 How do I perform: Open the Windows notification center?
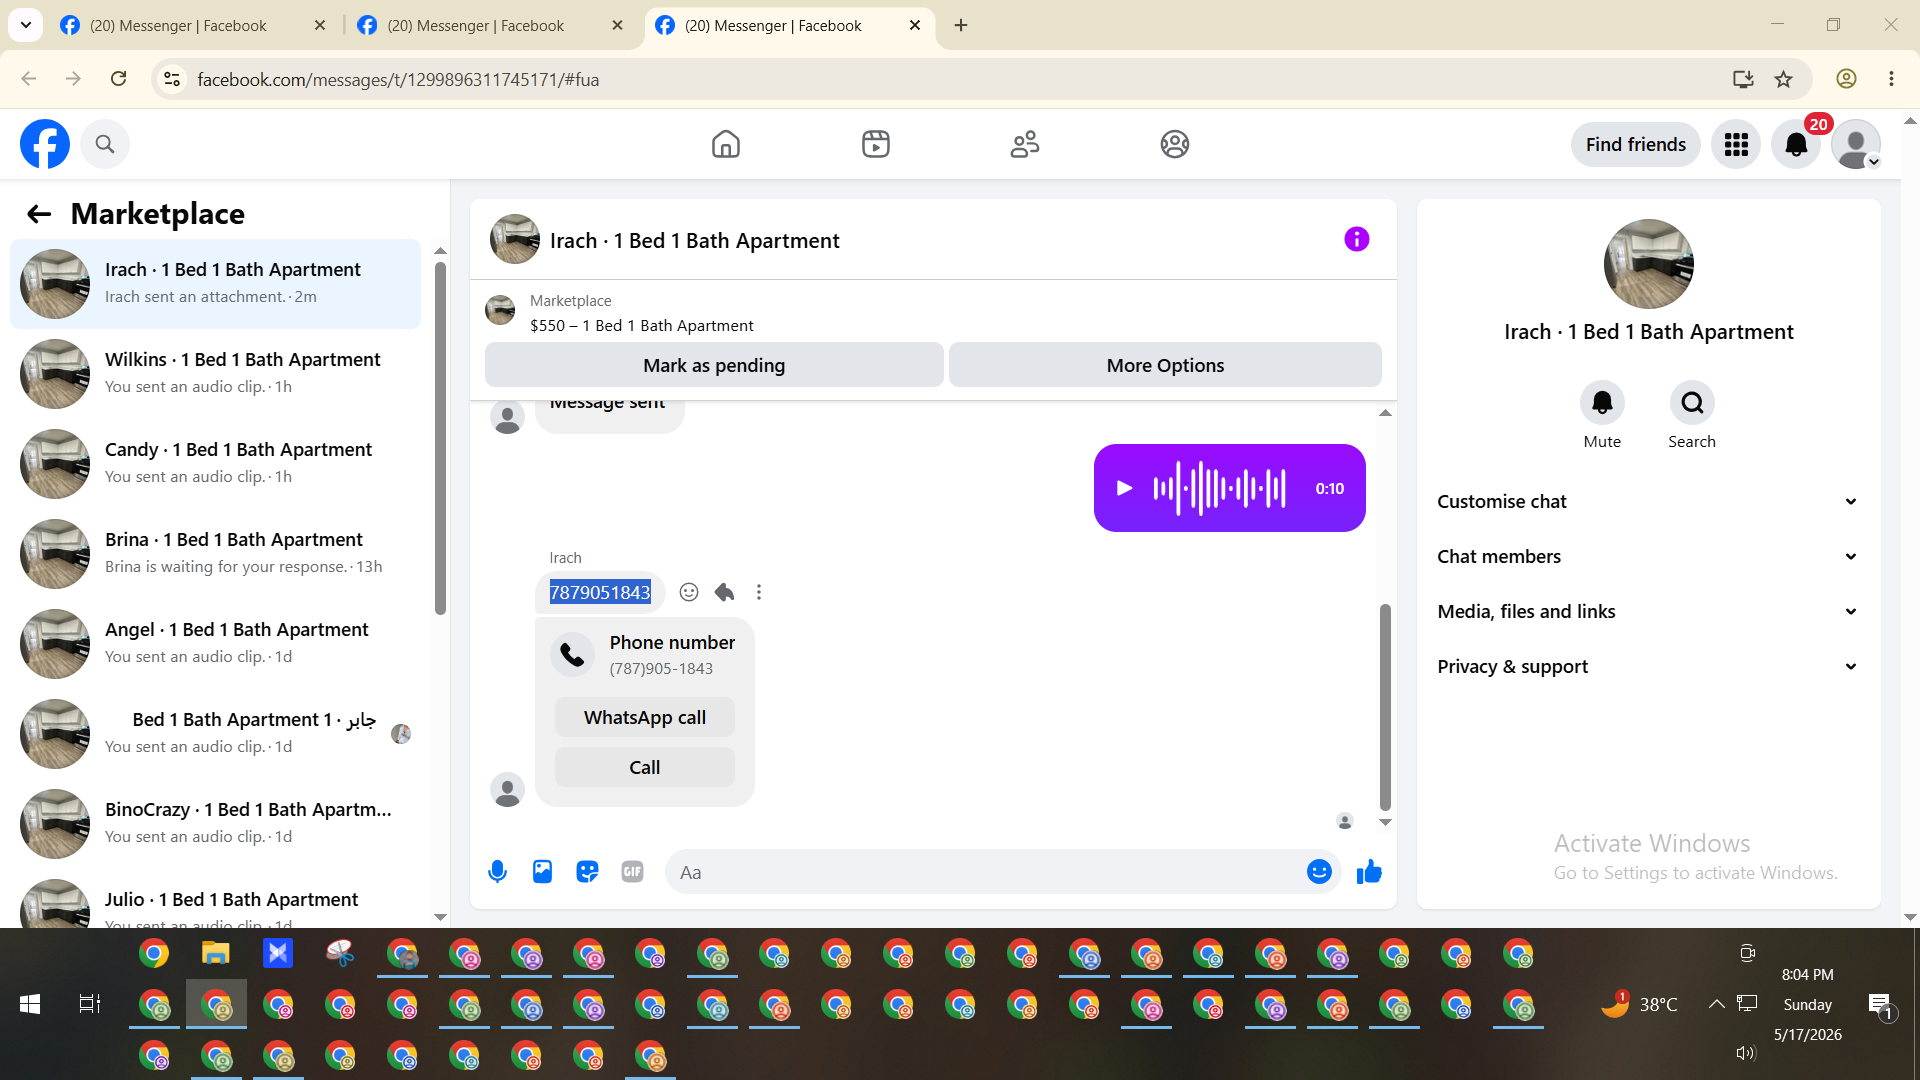(1880, 1005)
